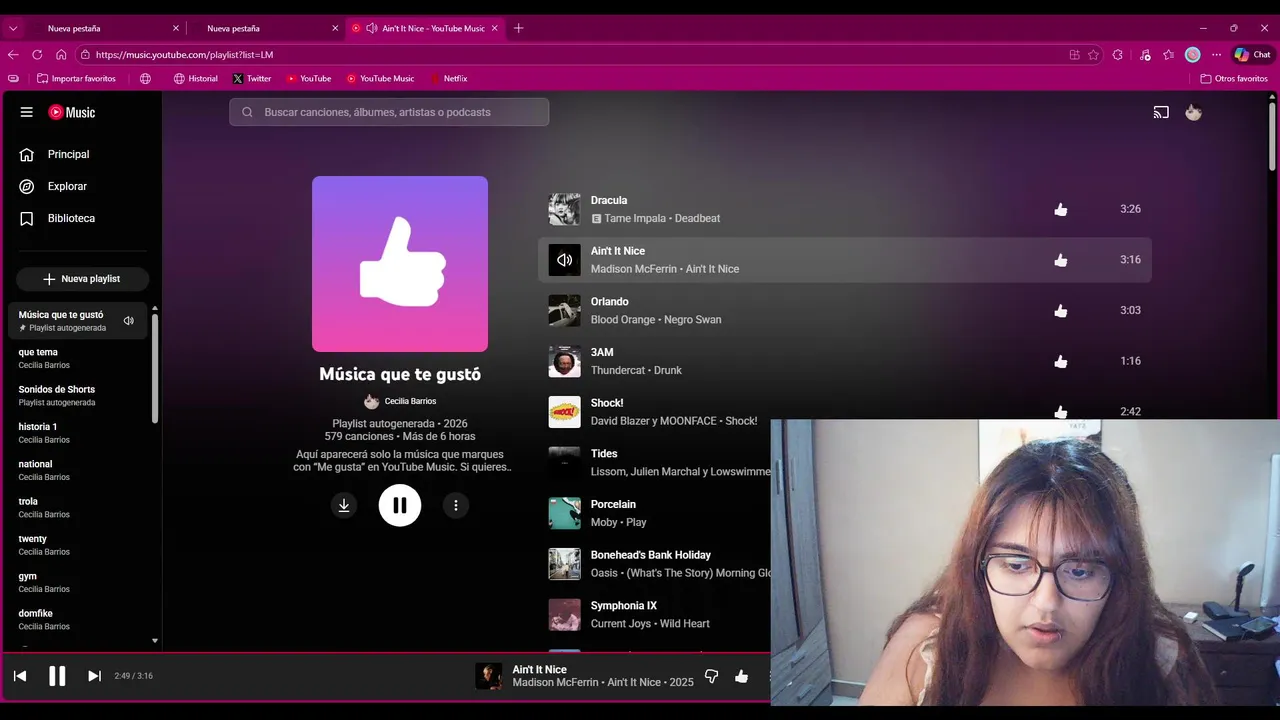Image resolution: width=1280 pixels, height=720 pixels.
Task: Open the "twenty" playlist
Action: tap(77, 545)
